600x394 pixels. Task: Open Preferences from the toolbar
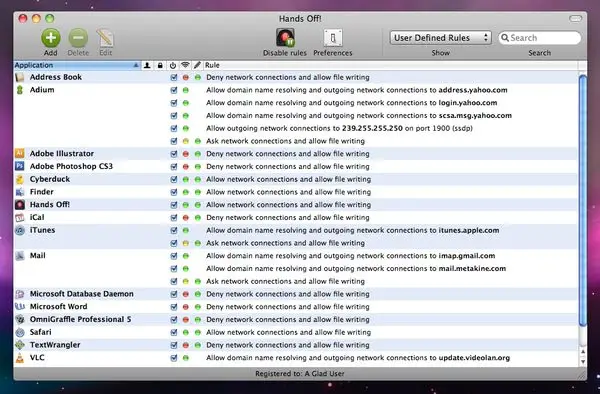333,37
